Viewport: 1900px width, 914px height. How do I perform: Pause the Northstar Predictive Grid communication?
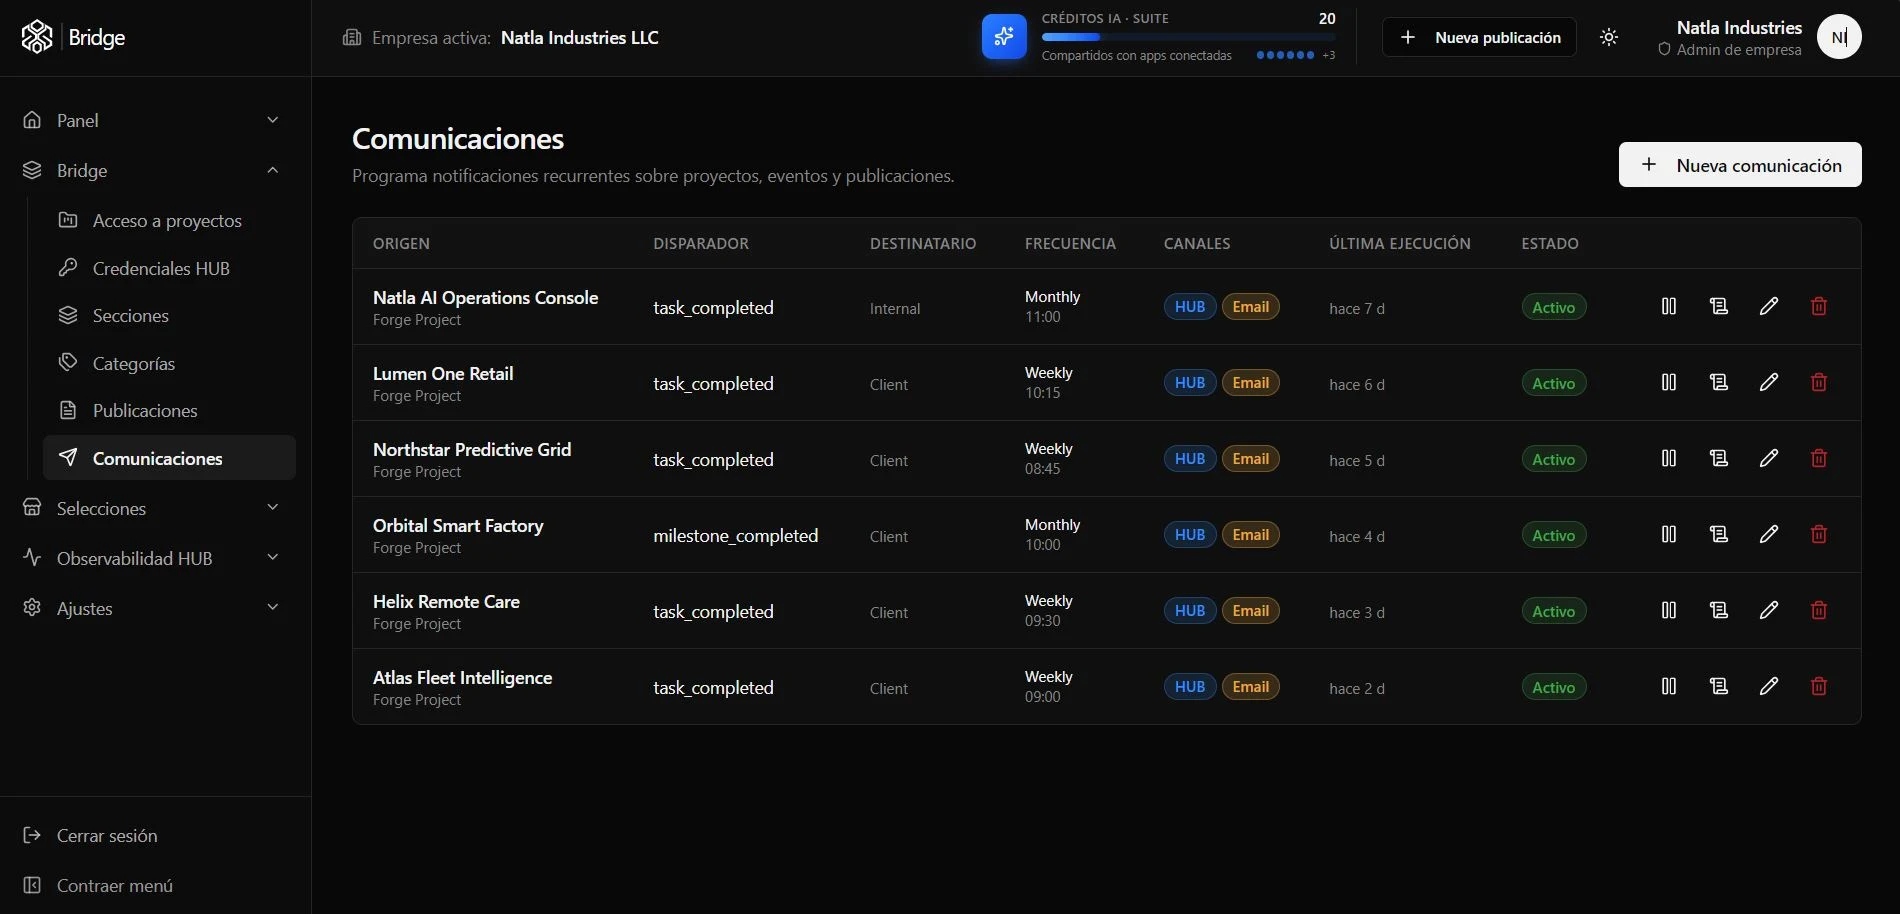point(1669,458)
